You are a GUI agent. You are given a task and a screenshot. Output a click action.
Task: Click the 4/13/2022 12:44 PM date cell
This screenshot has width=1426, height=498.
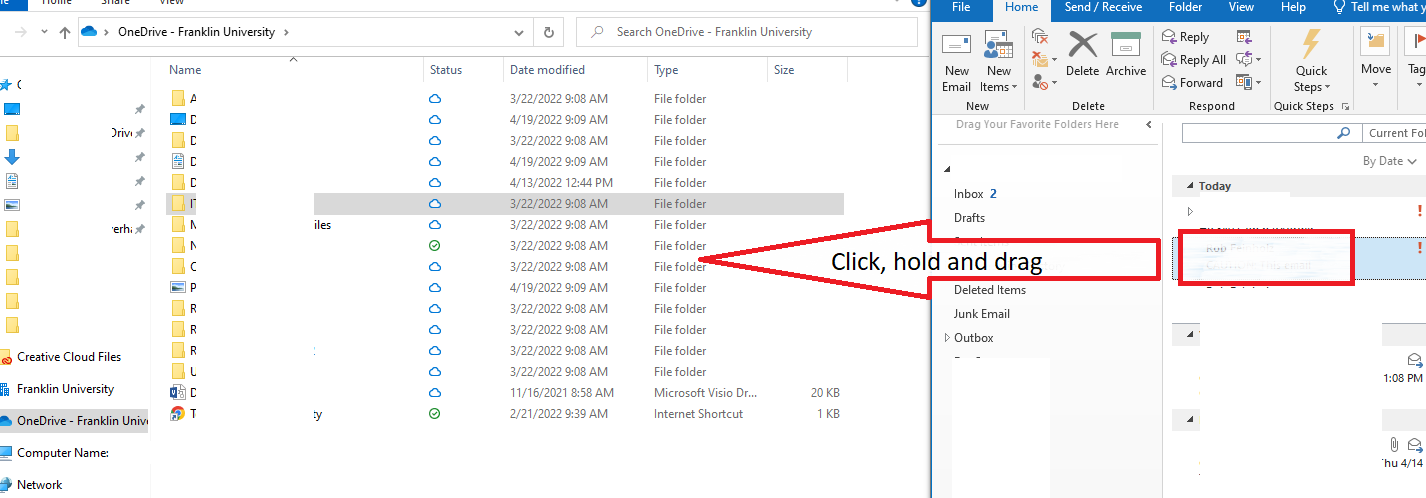point(561,183)
